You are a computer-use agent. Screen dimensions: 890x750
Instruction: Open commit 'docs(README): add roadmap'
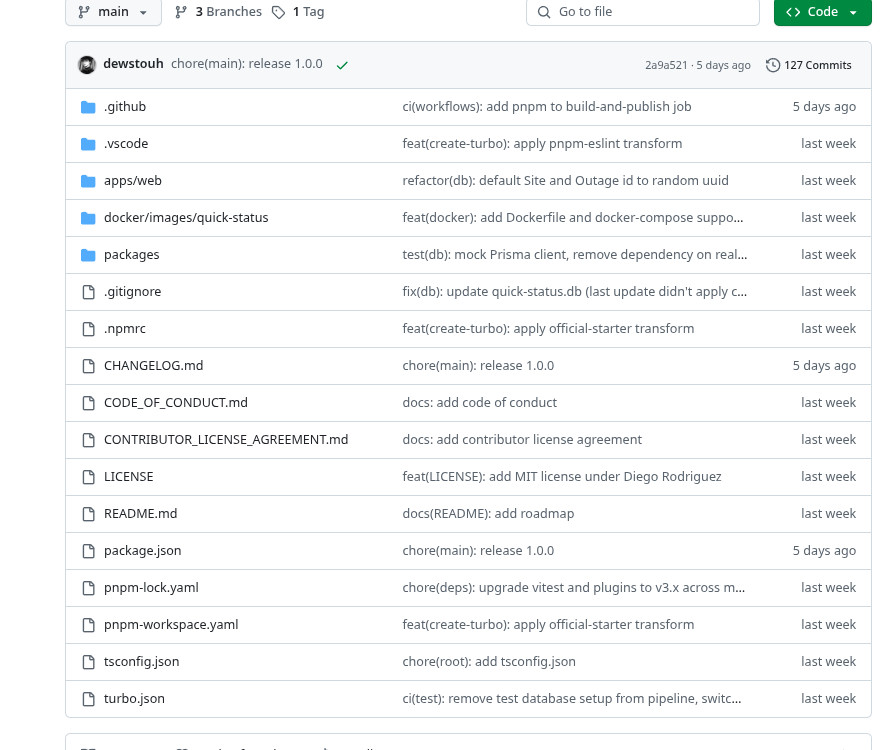488,514
